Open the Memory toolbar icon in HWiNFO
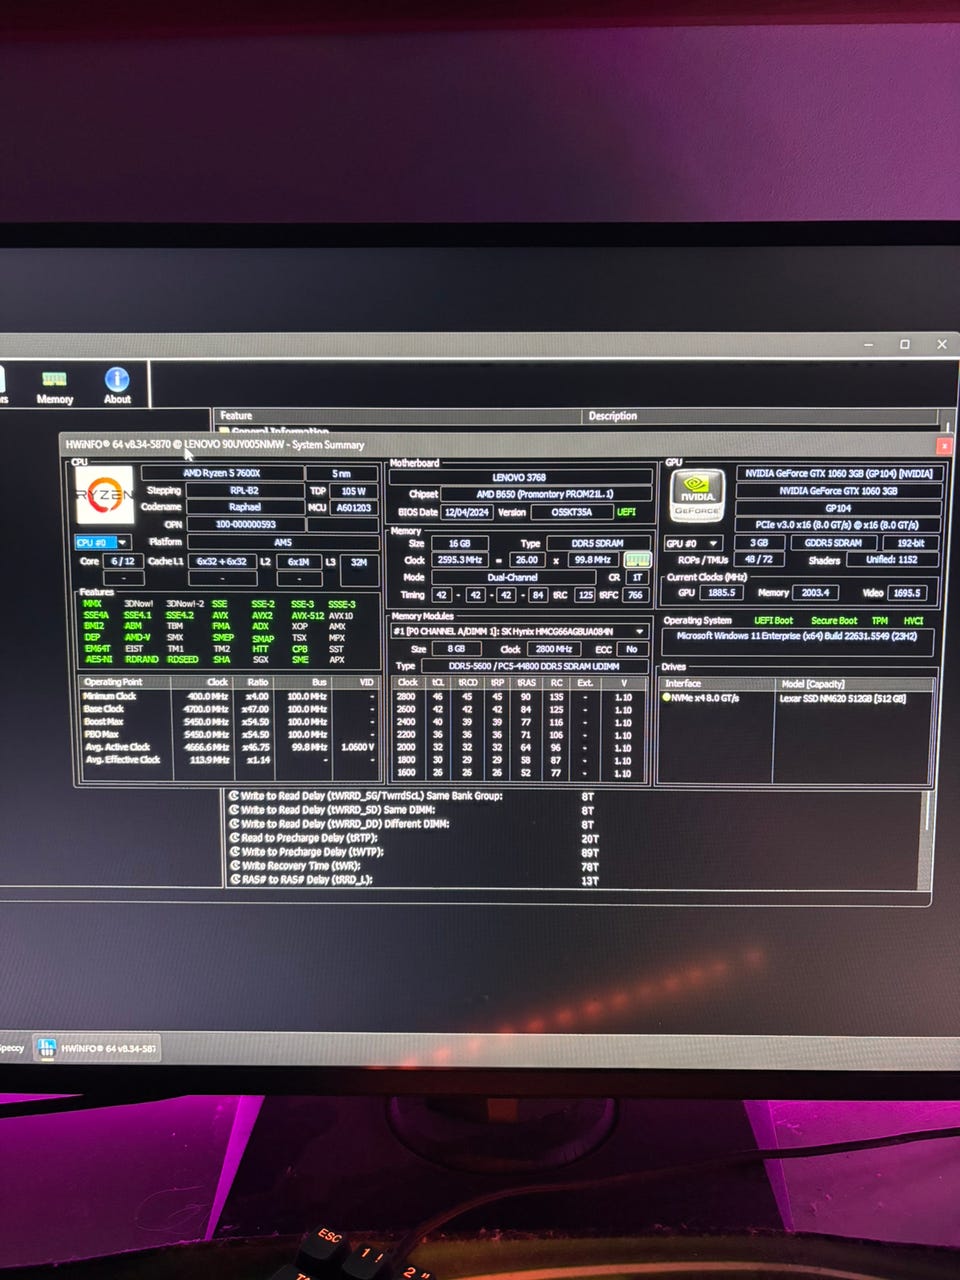Image resolution: width=960 pixels, height=1280 pixels. coord(54,386)
